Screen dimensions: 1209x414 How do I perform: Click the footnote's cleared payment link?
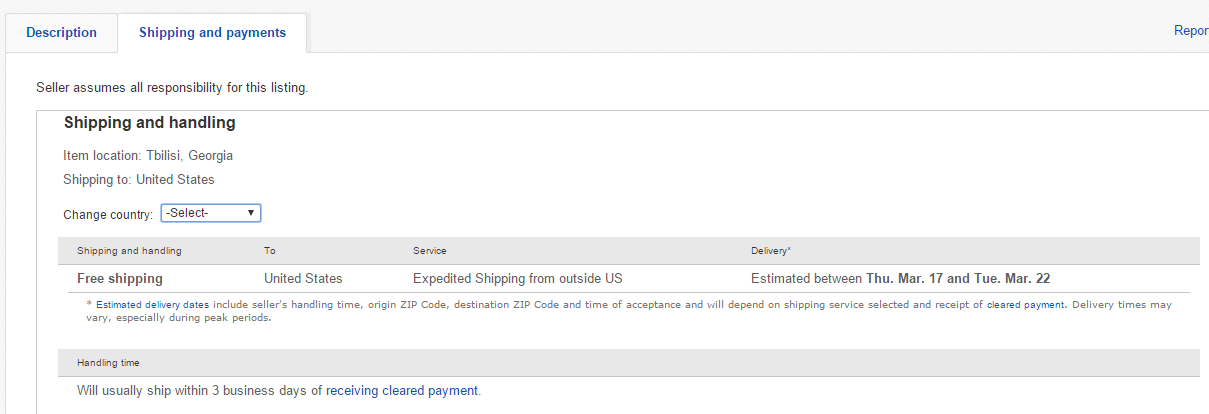tap(1025, 304)
